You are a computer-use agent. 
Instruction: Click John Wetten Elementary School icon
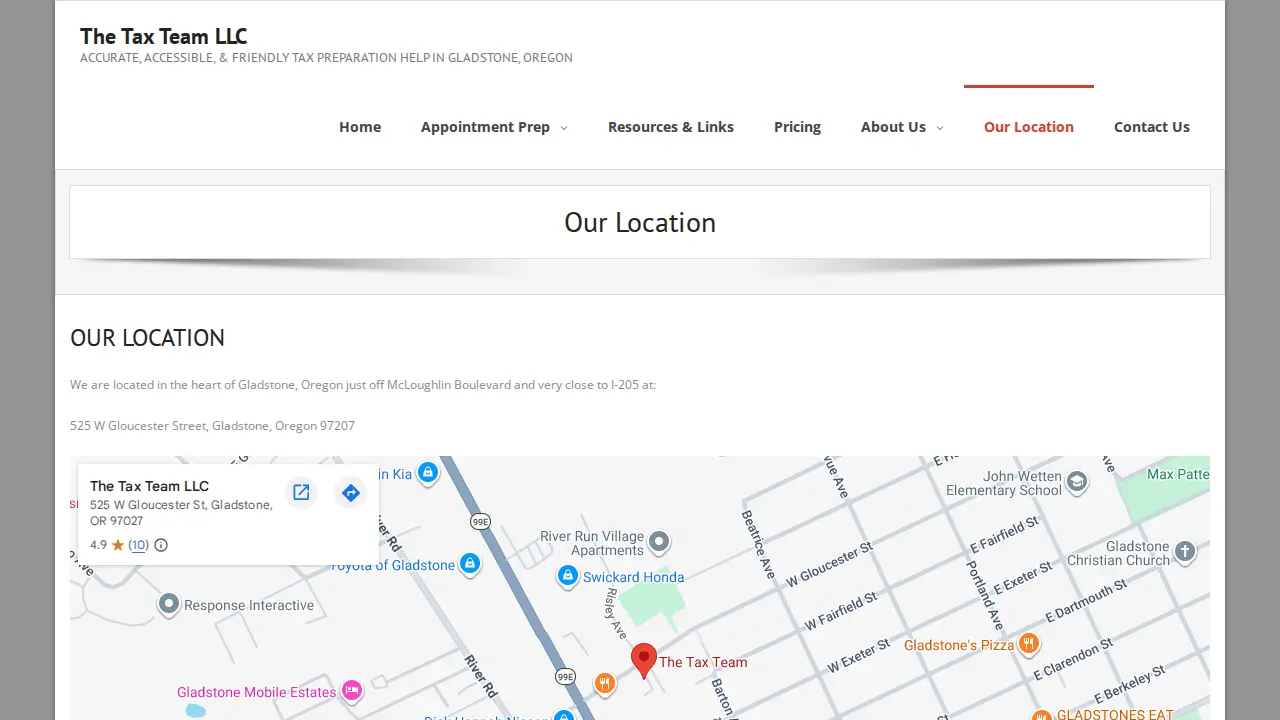coord(1077,482)
